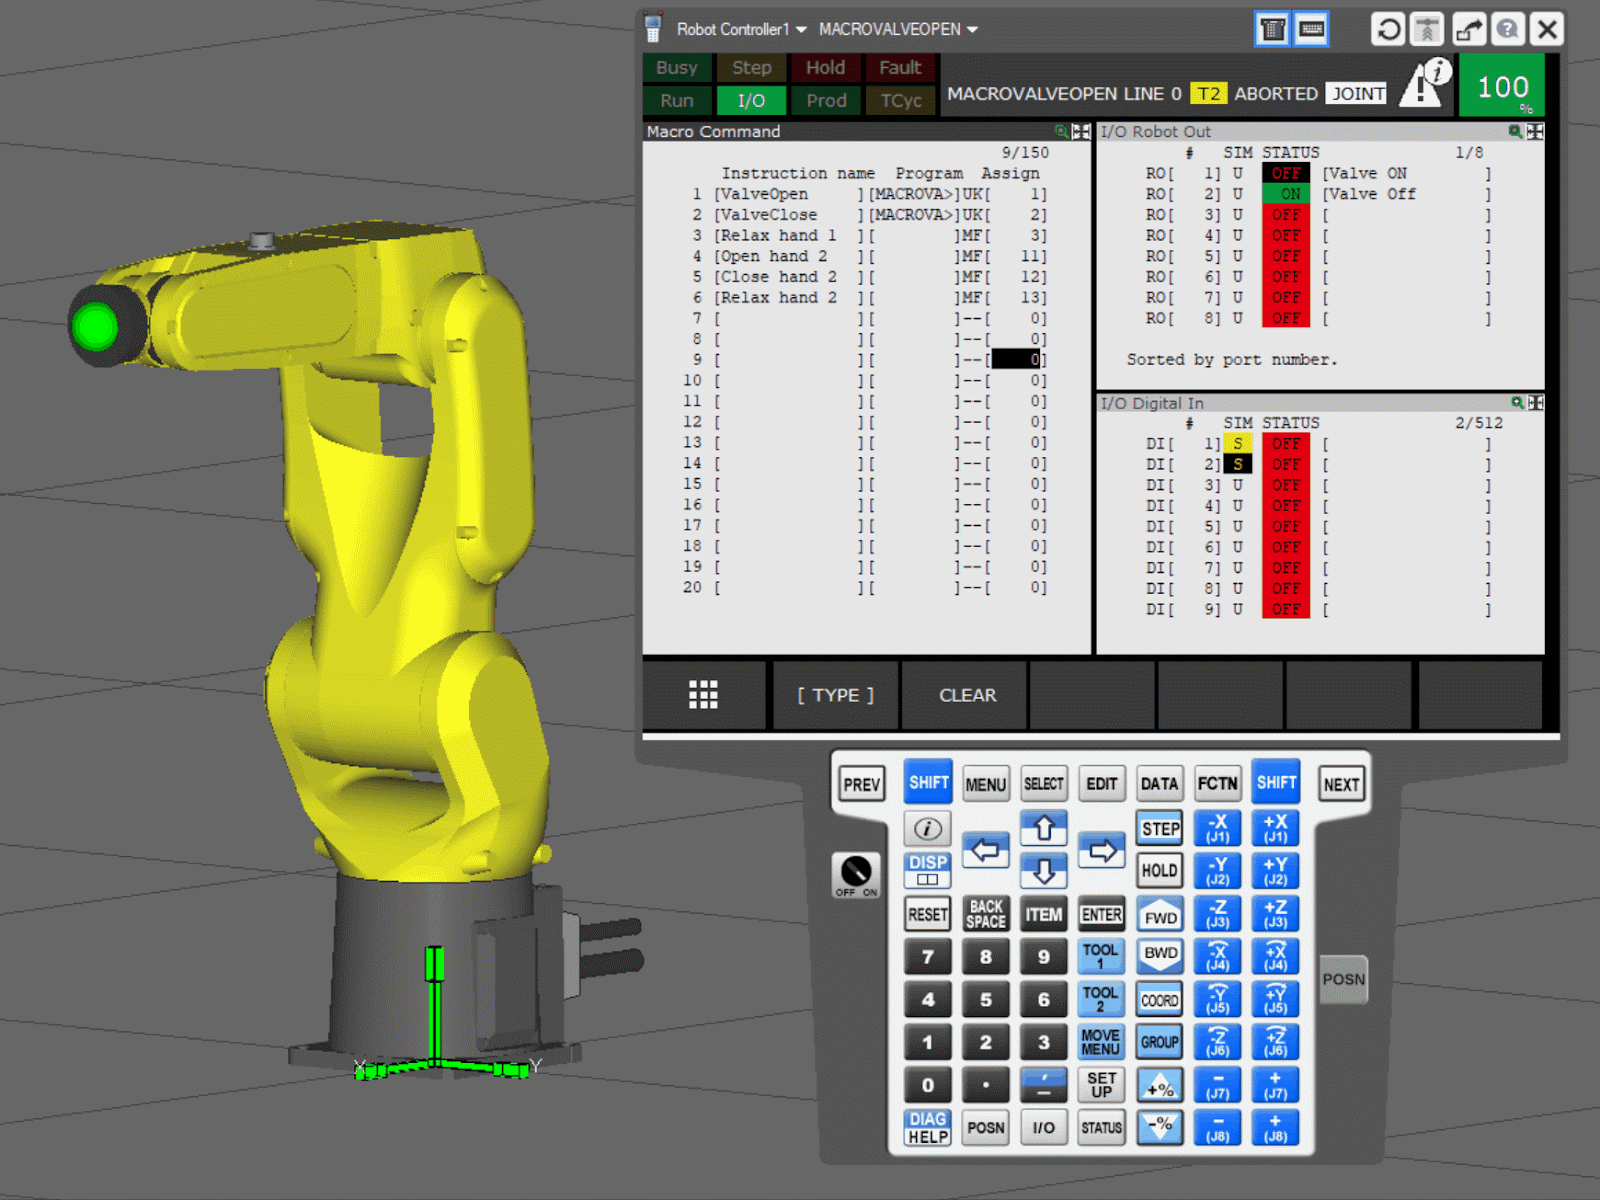This screenshot has height=1200, width=1600.
Task: Click the info (i) key on keypad
Action: (927, 828)
